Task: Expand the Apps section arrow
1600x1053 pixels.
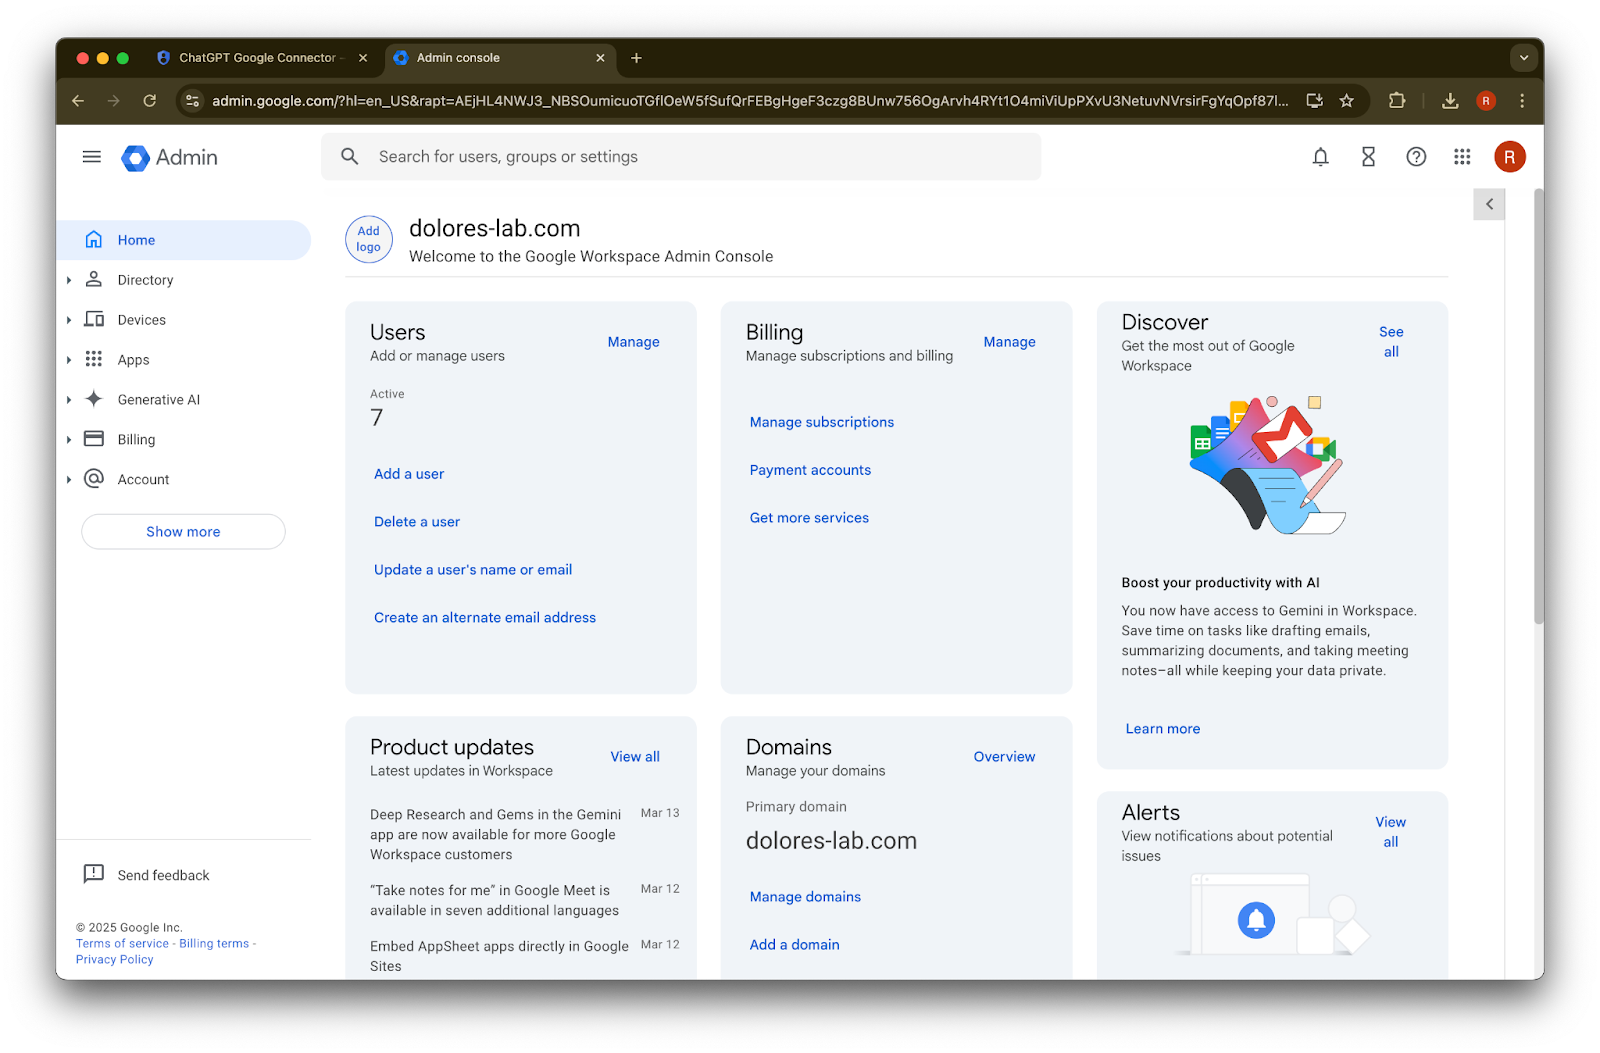Action: click(x=69, y=360)
